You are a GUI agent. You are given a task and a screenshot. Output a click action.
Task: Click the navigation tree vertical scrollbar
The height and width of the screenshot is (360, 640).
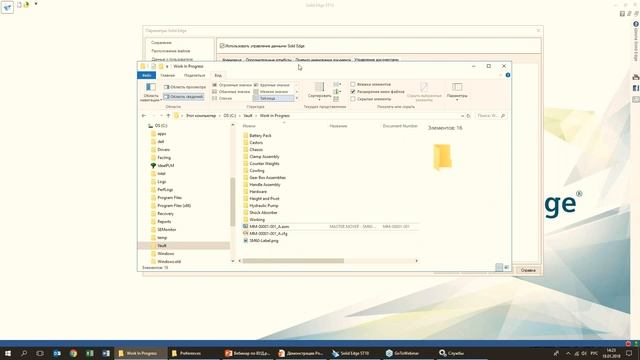point(233,202)
